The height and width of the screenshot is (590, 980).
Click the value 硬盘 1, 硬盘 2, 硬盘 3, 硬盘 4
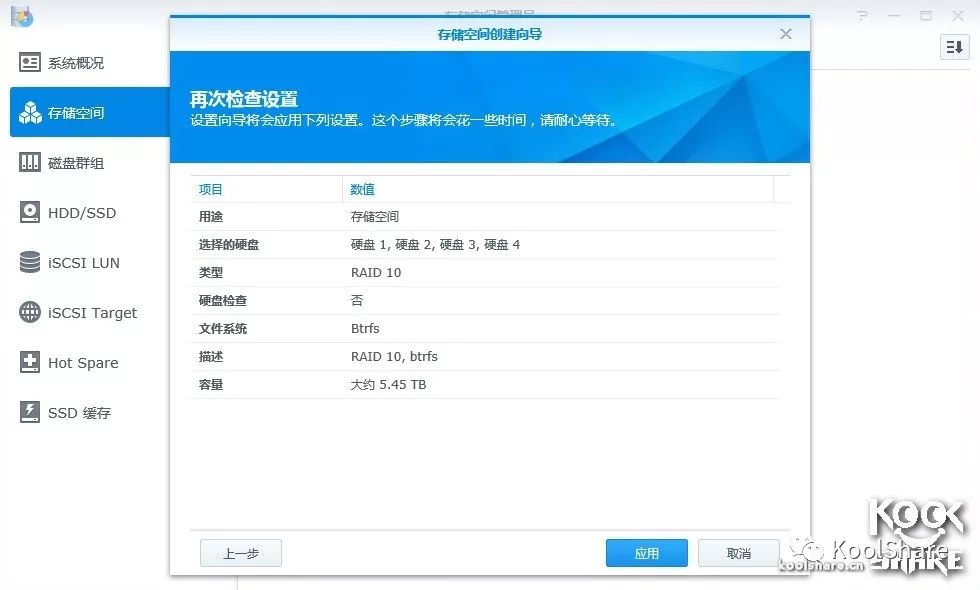[x=435, y=245]
